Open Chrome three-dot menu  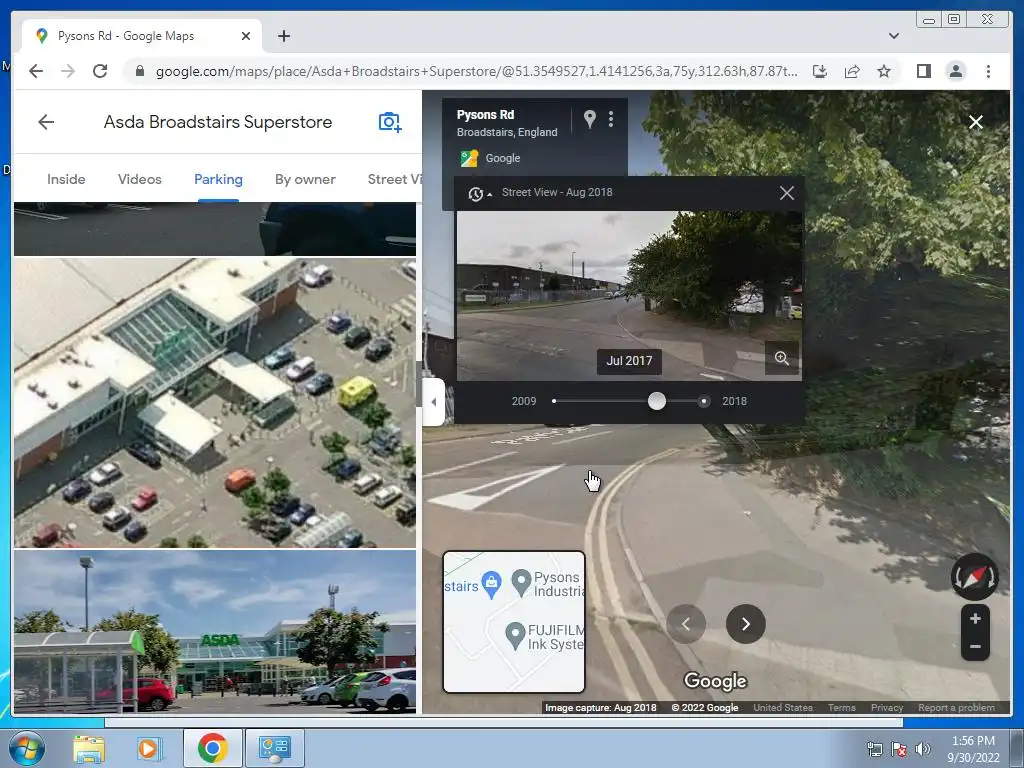[988, 71]
